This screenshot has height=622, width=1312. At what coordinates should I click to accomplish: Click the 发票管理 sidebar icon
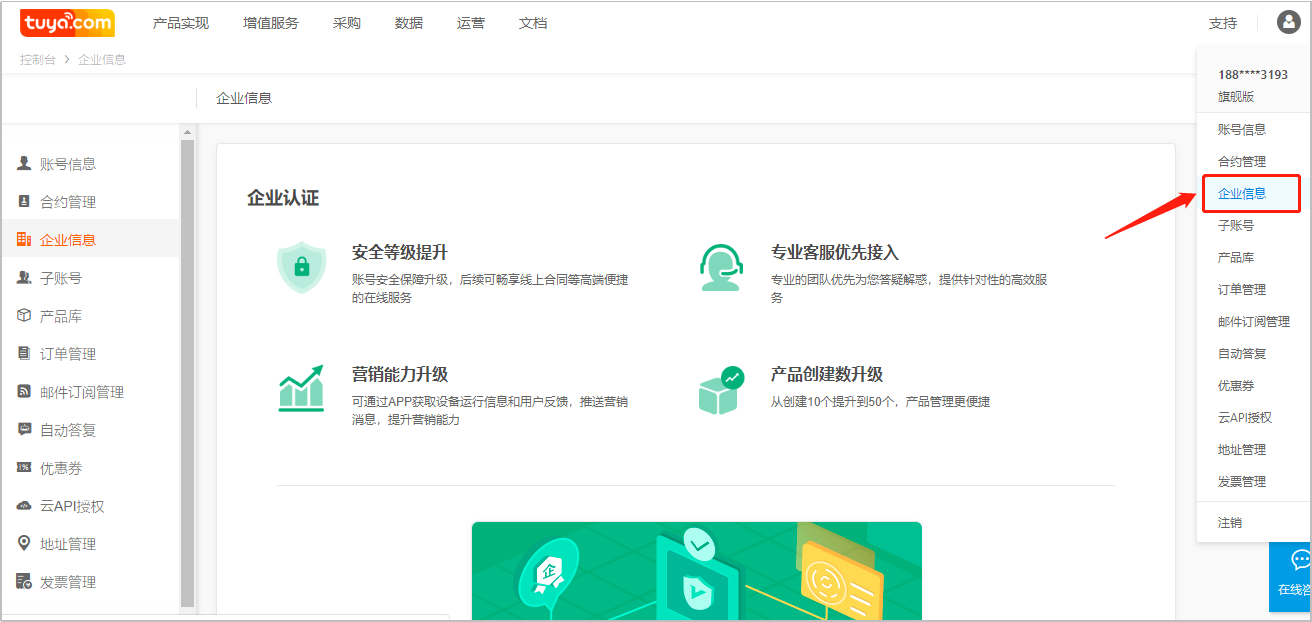24,582
